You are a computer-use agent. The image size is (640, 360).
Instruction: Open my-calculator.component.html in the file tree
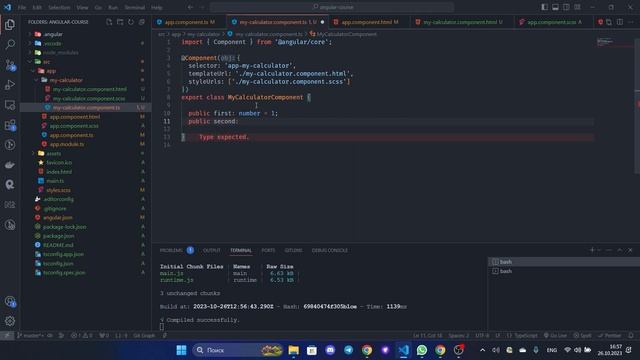point(89,89)
